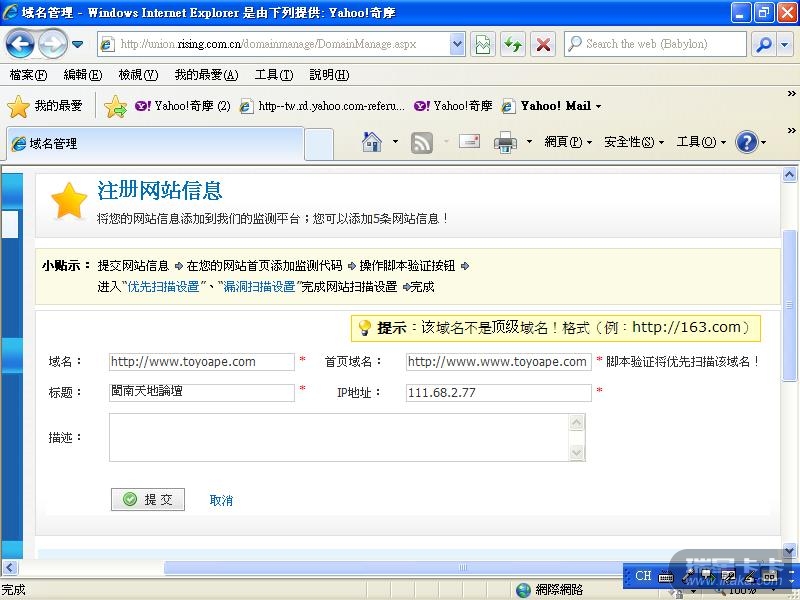Screen dimensions: 800x600
Task: Expand the command bar overflow chevron
Action: pyautogui.click(x=791, y=131)
